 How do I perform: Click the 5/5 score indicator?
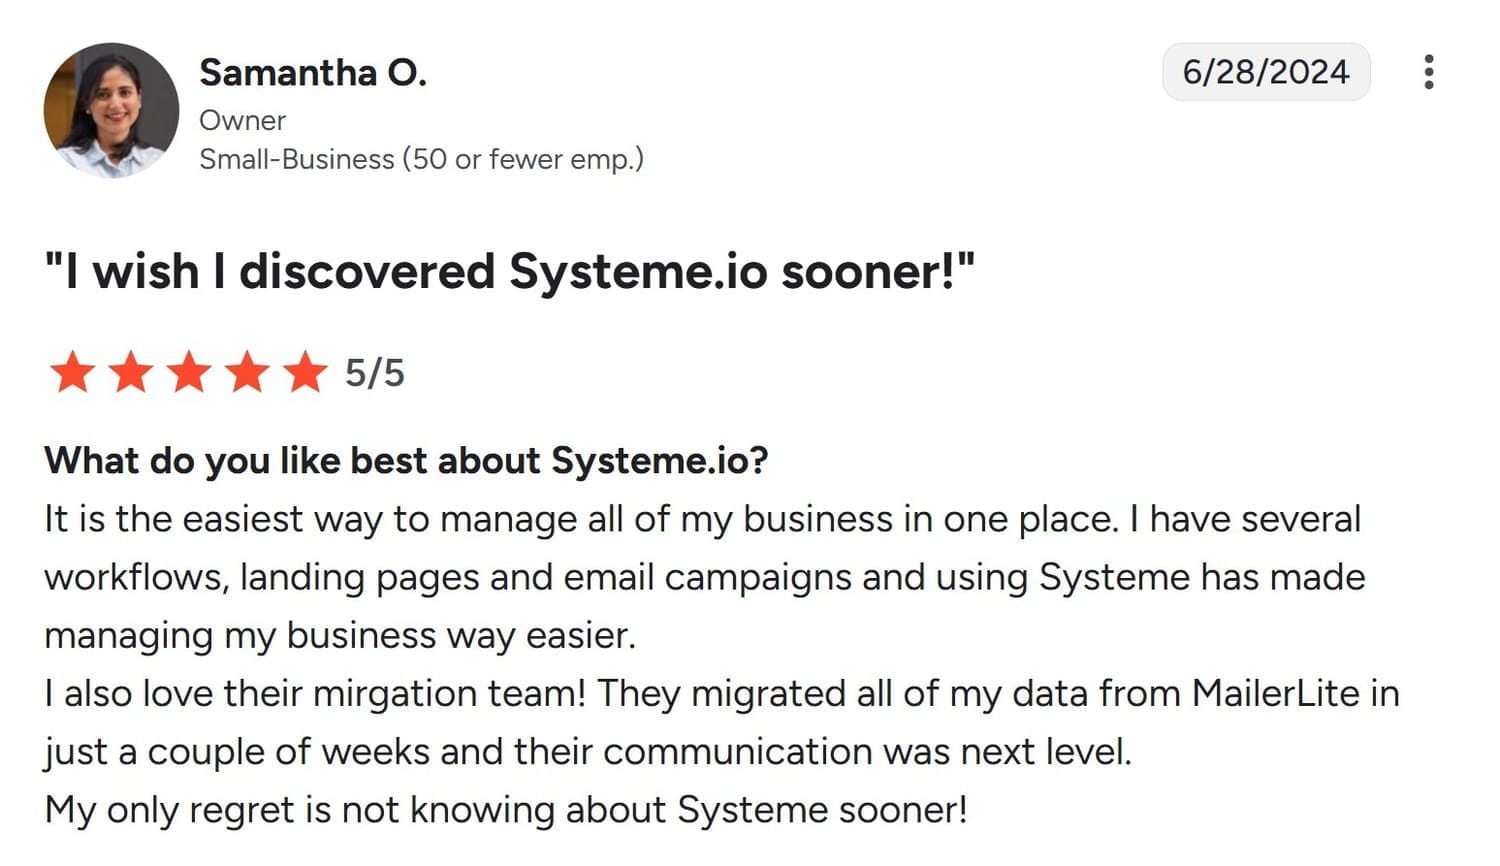(x=373, y=373)
